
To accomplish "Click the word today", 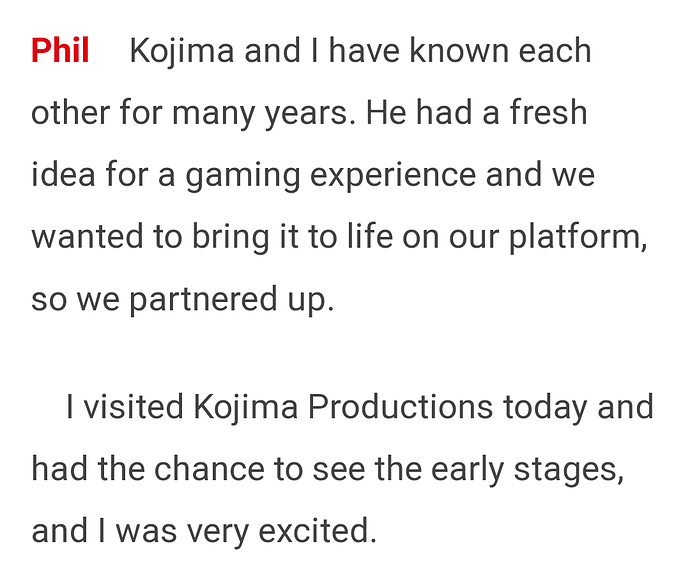I will click(x=545, y=409).
